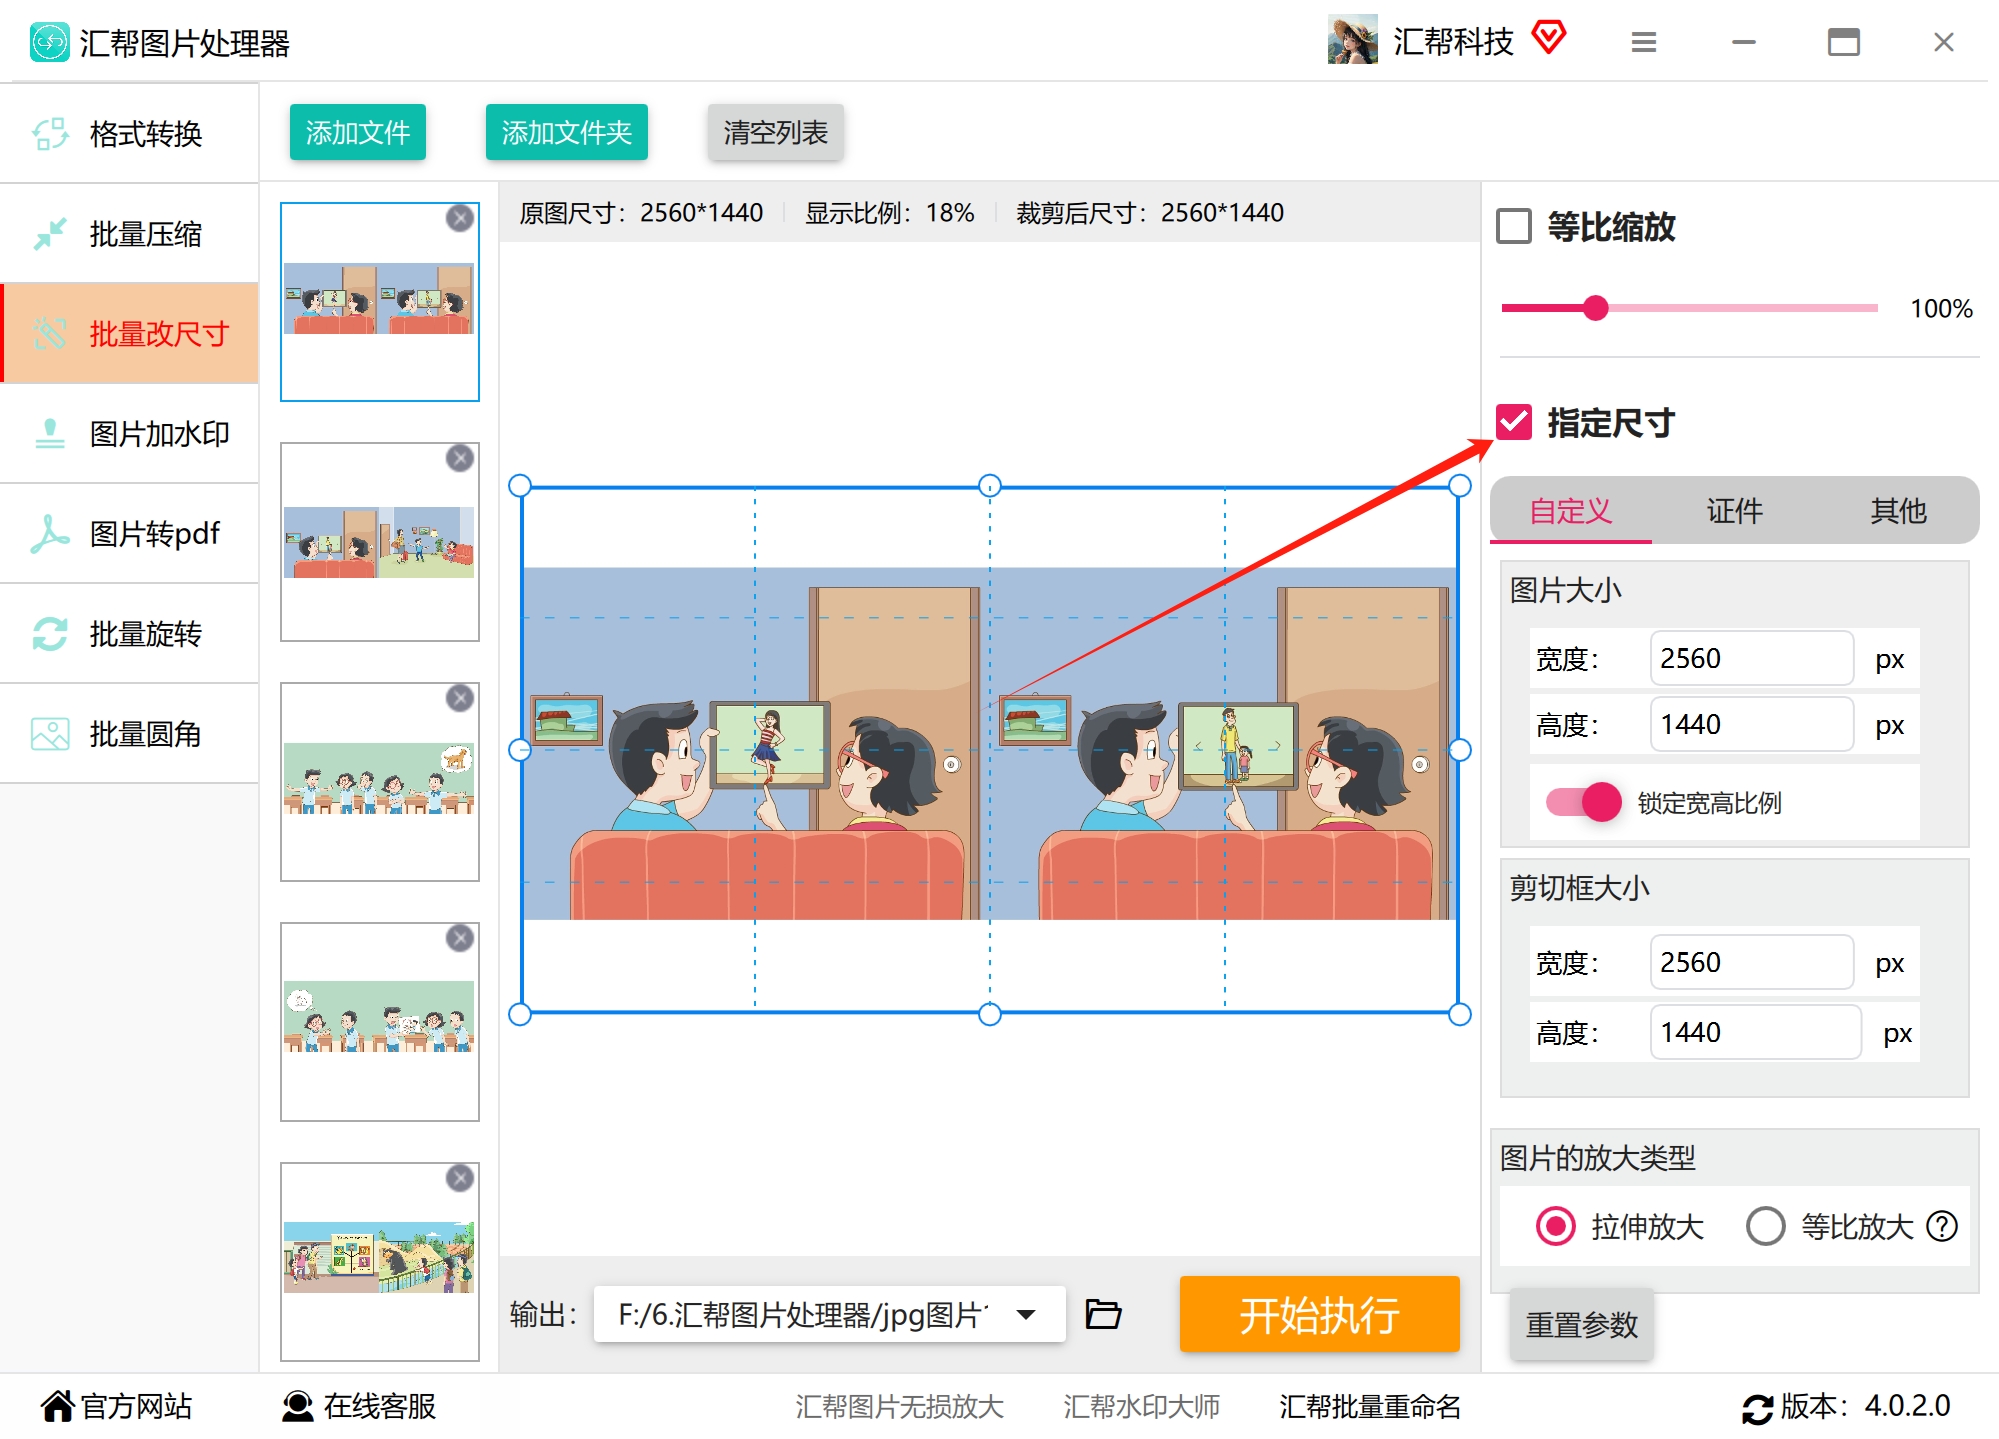The image size is (1999, 1439).
Task: Click the 图片大小 宽度 input field
Action: [1752, 658]
